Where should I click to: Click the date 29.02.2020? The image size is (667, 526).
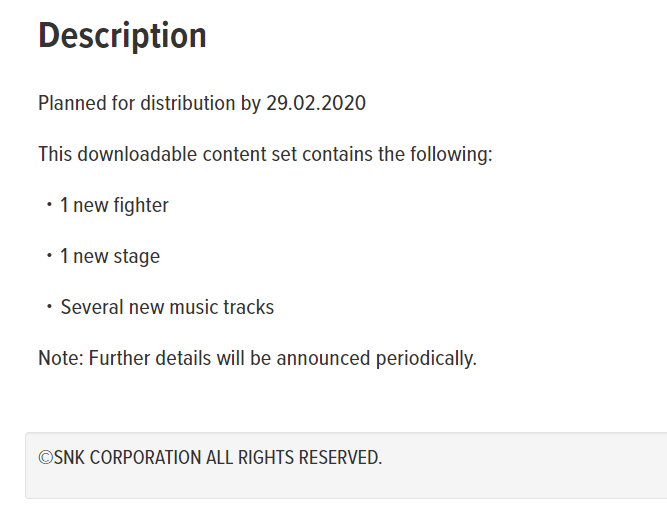point(317,104)
